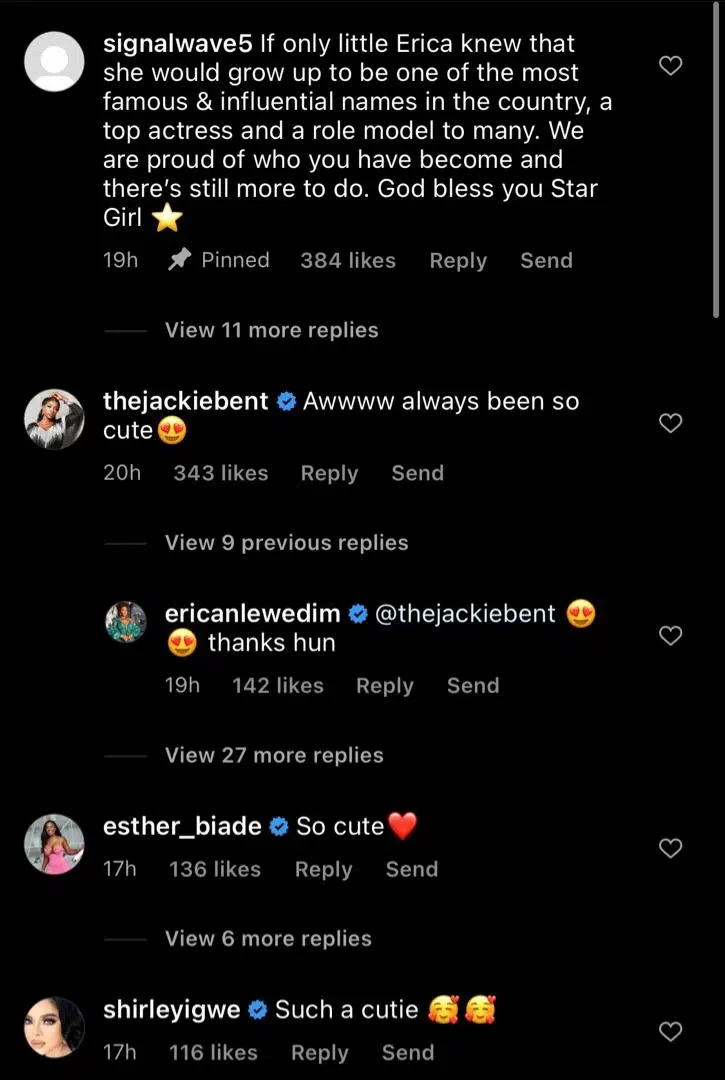This screenshot has height=1080, width=725.
Task: Send thejackiebent's comment to someone
Action: (x=417, y=473)
